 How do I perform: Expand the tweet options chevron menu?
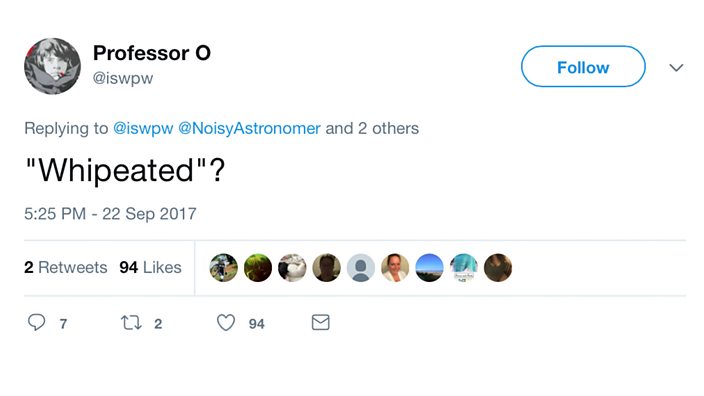(676, 68)
